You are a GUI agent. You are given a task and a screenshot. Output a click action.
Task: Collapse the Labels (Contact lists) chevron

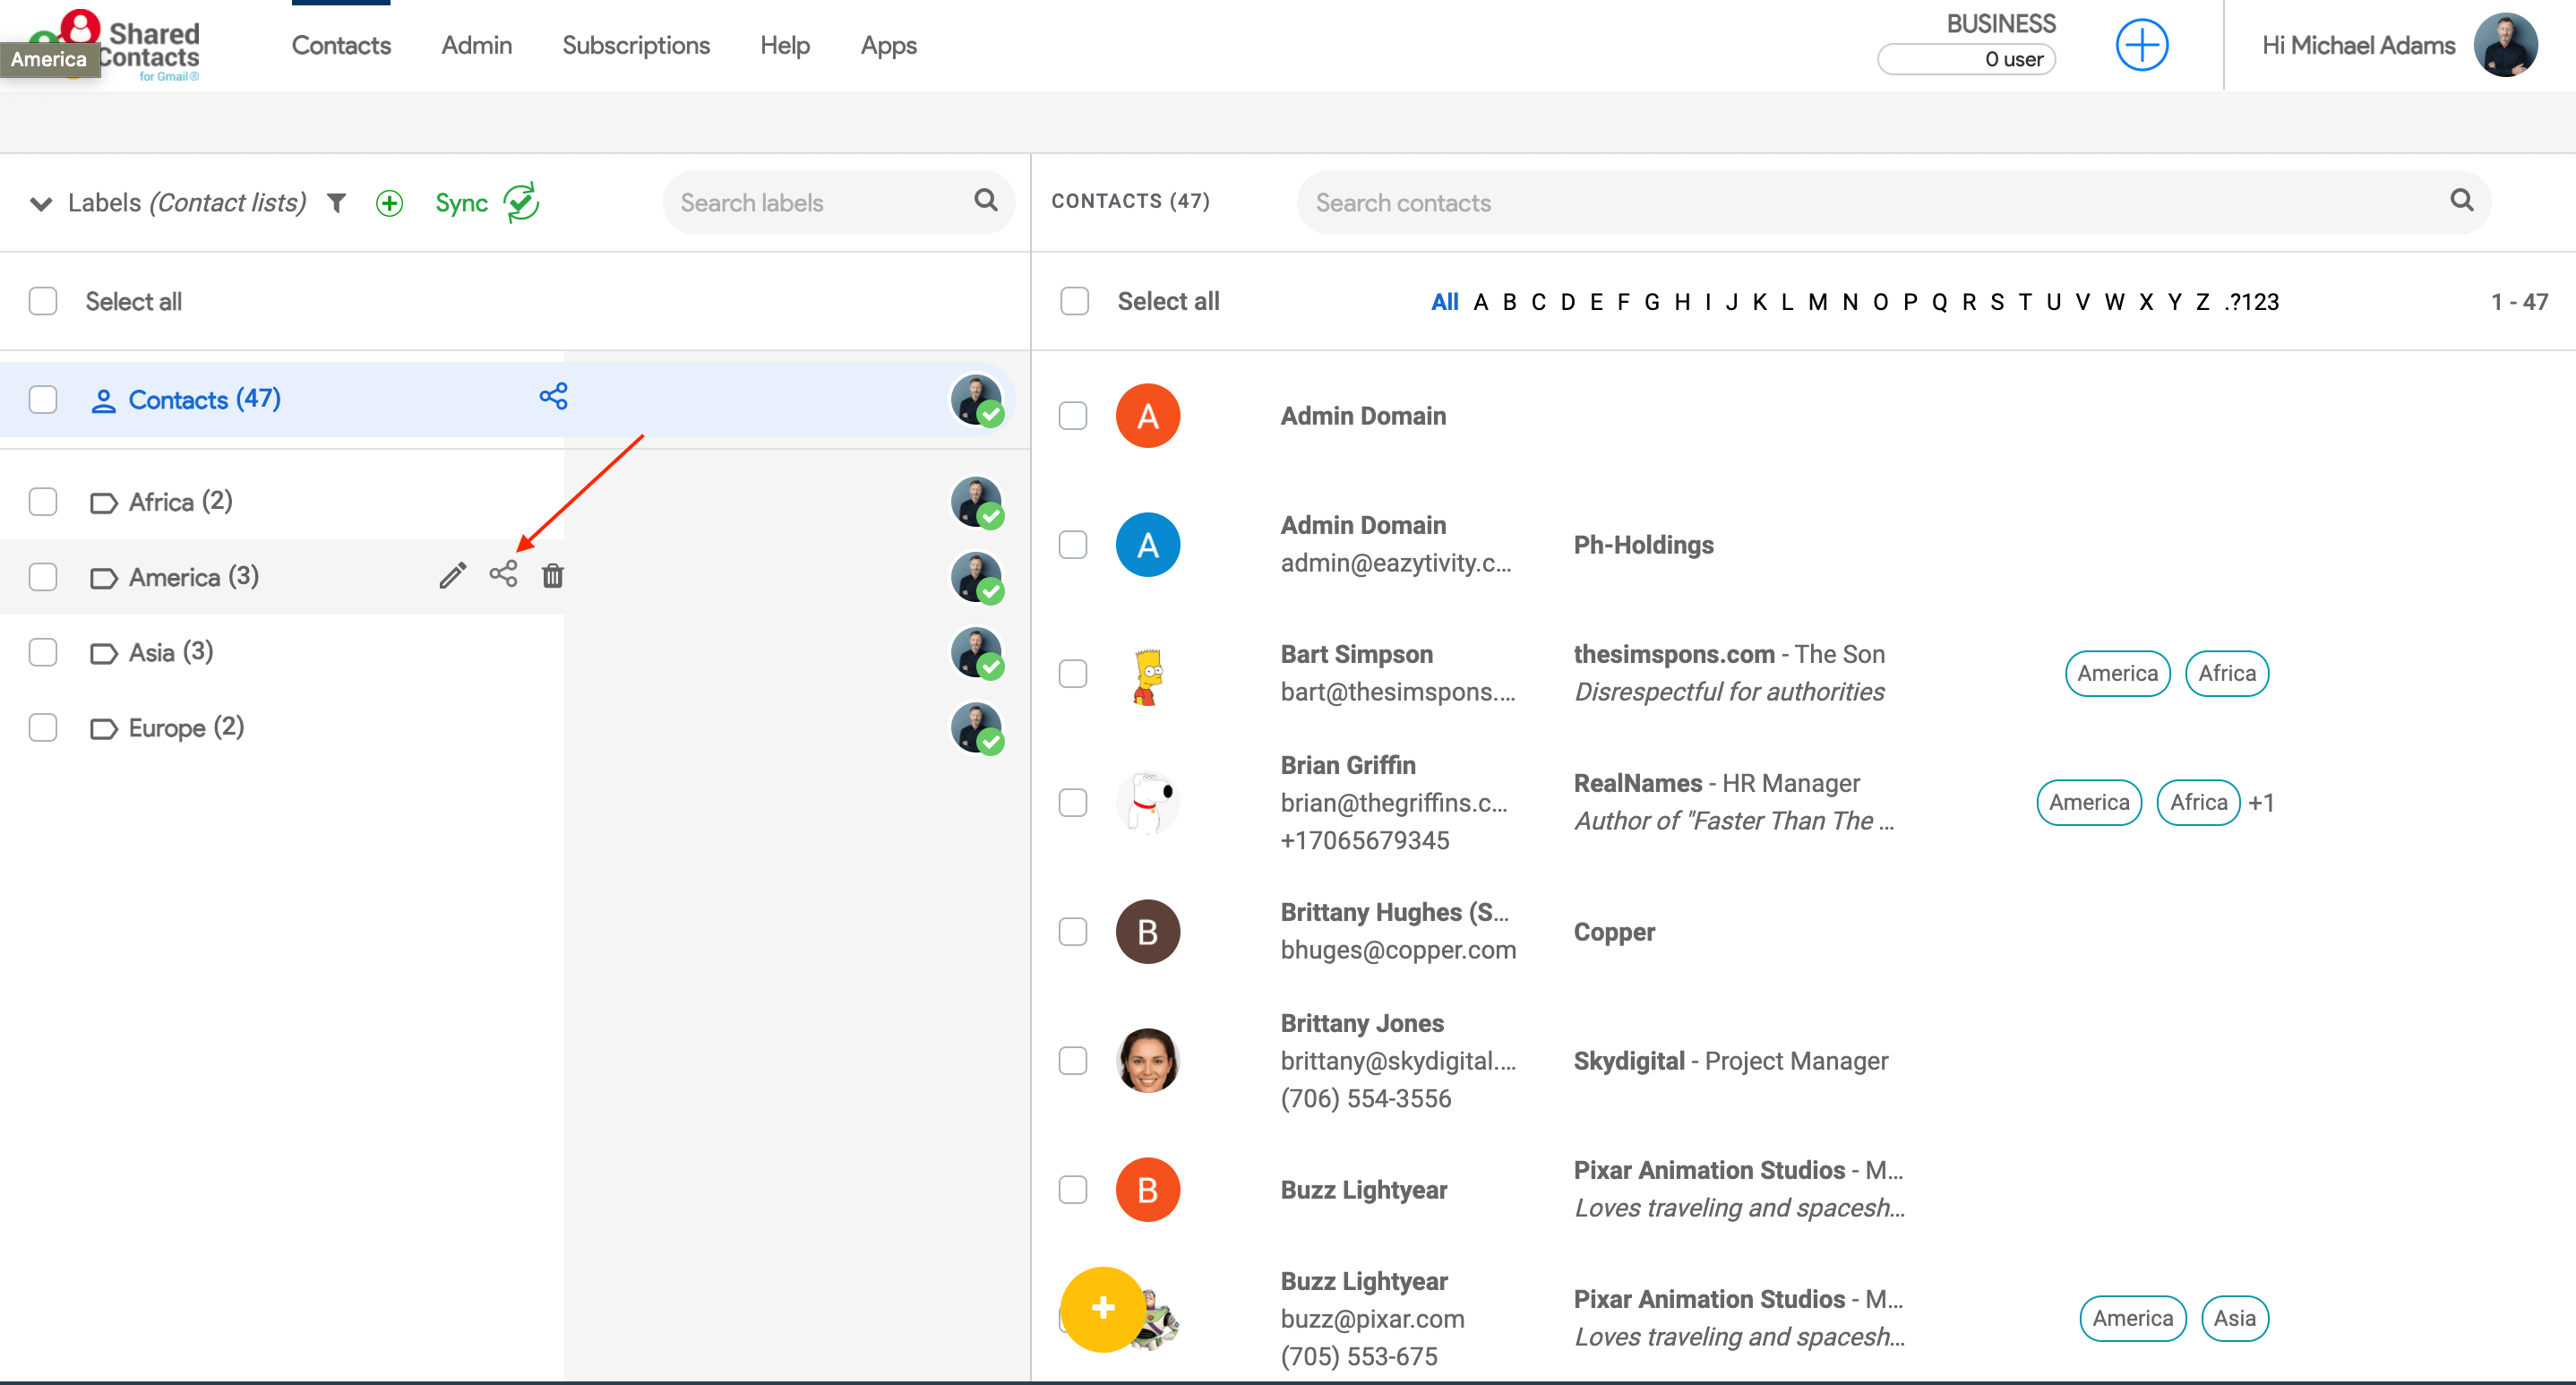coord(40,203)
